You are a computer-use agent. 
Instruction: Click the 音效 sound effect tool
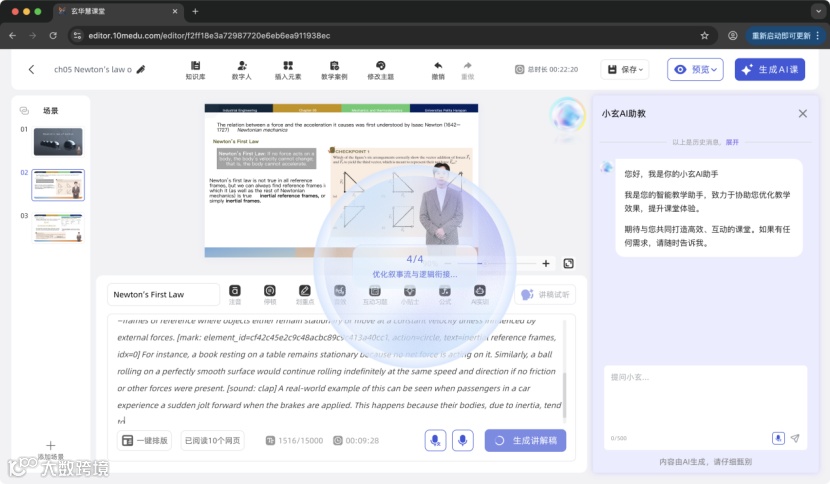point(340,294)
